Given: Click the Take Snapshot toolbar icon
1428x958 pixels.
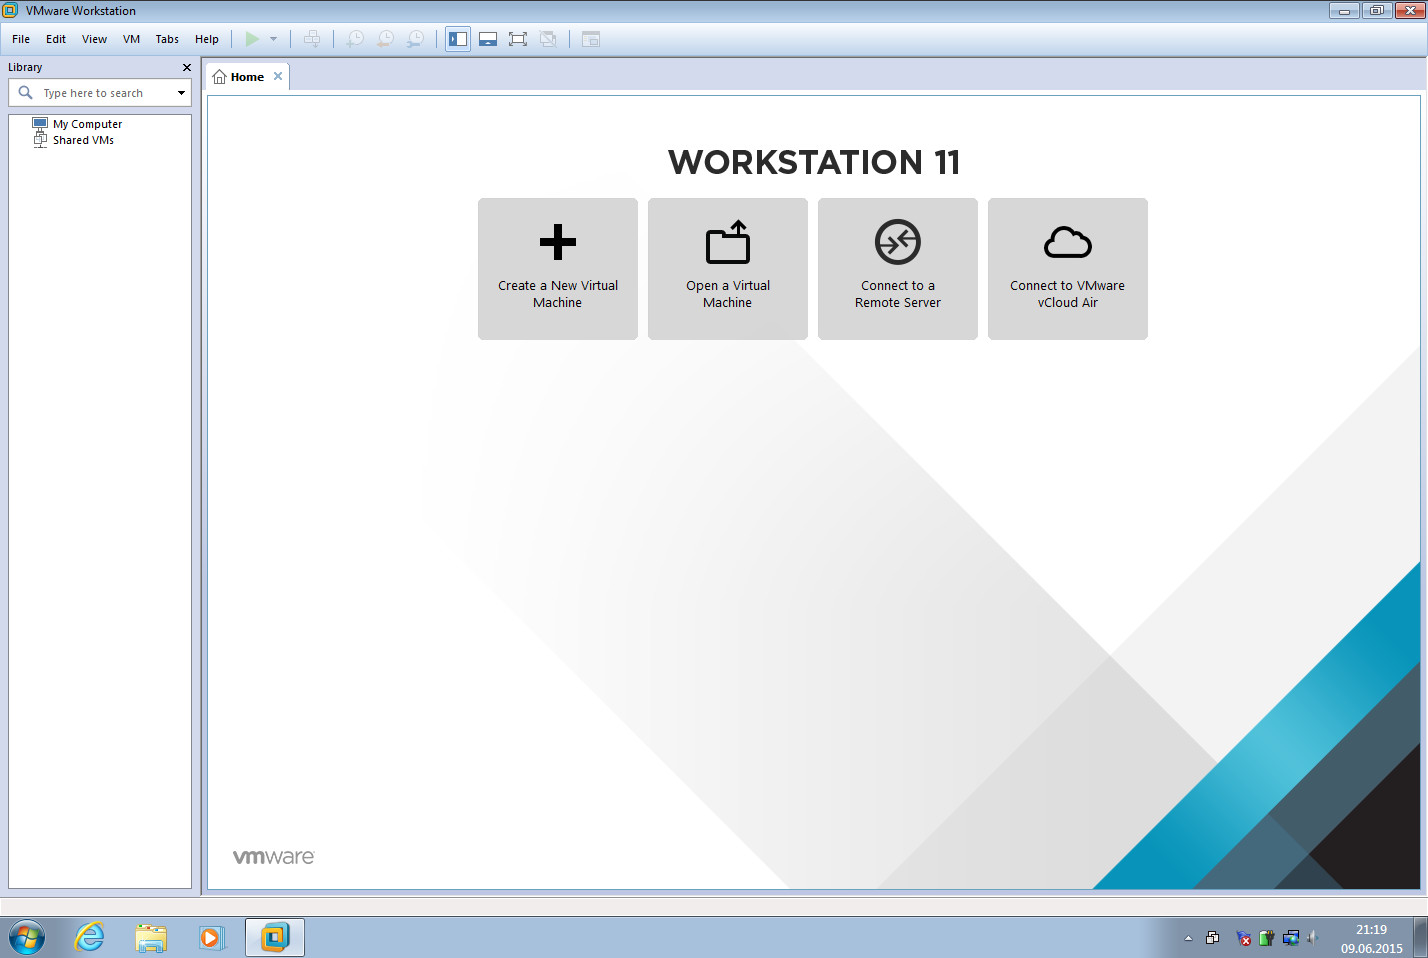Looking at the screenshot, I should click(x=355, y=39).
